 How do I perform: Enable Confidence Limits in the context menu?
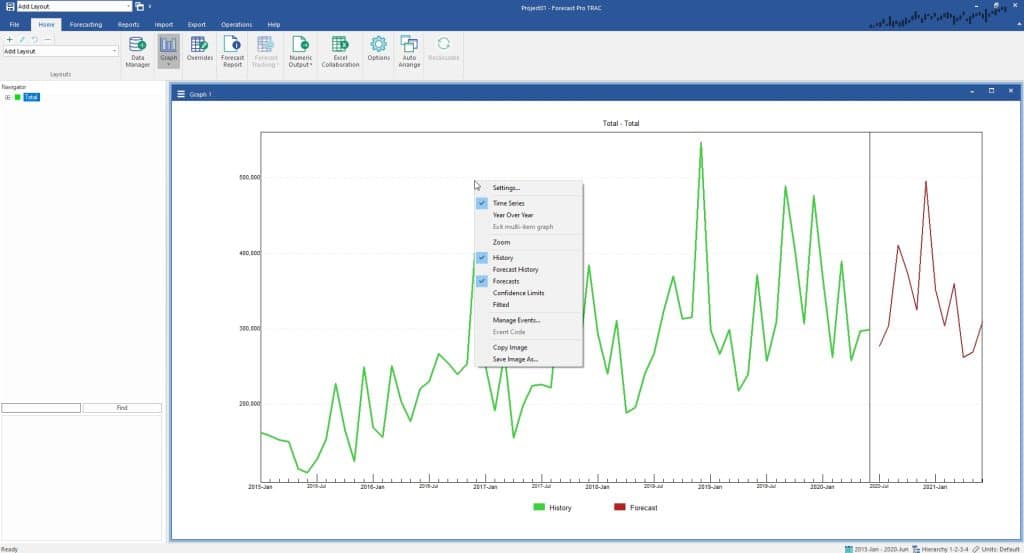[x=518, y=293]
